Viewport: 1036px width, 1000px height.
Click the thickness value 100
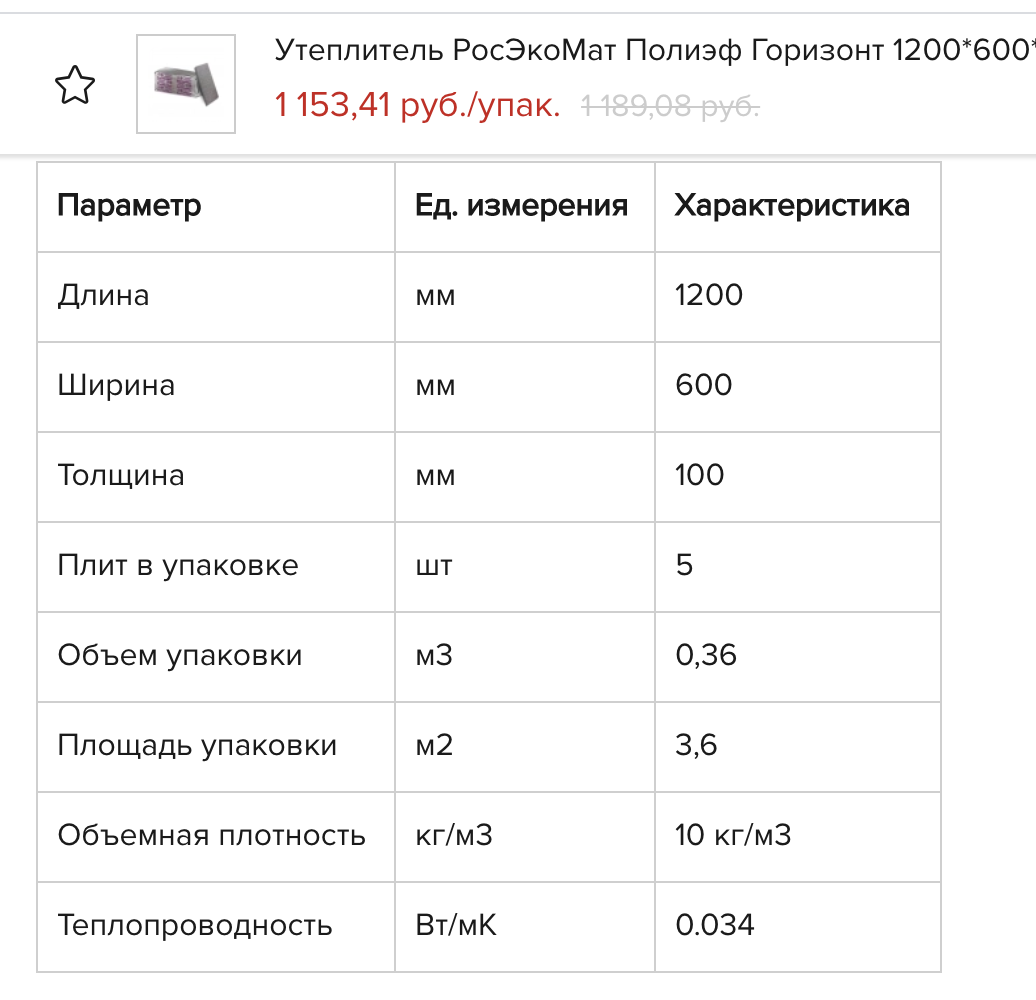[x=700, y=476]
